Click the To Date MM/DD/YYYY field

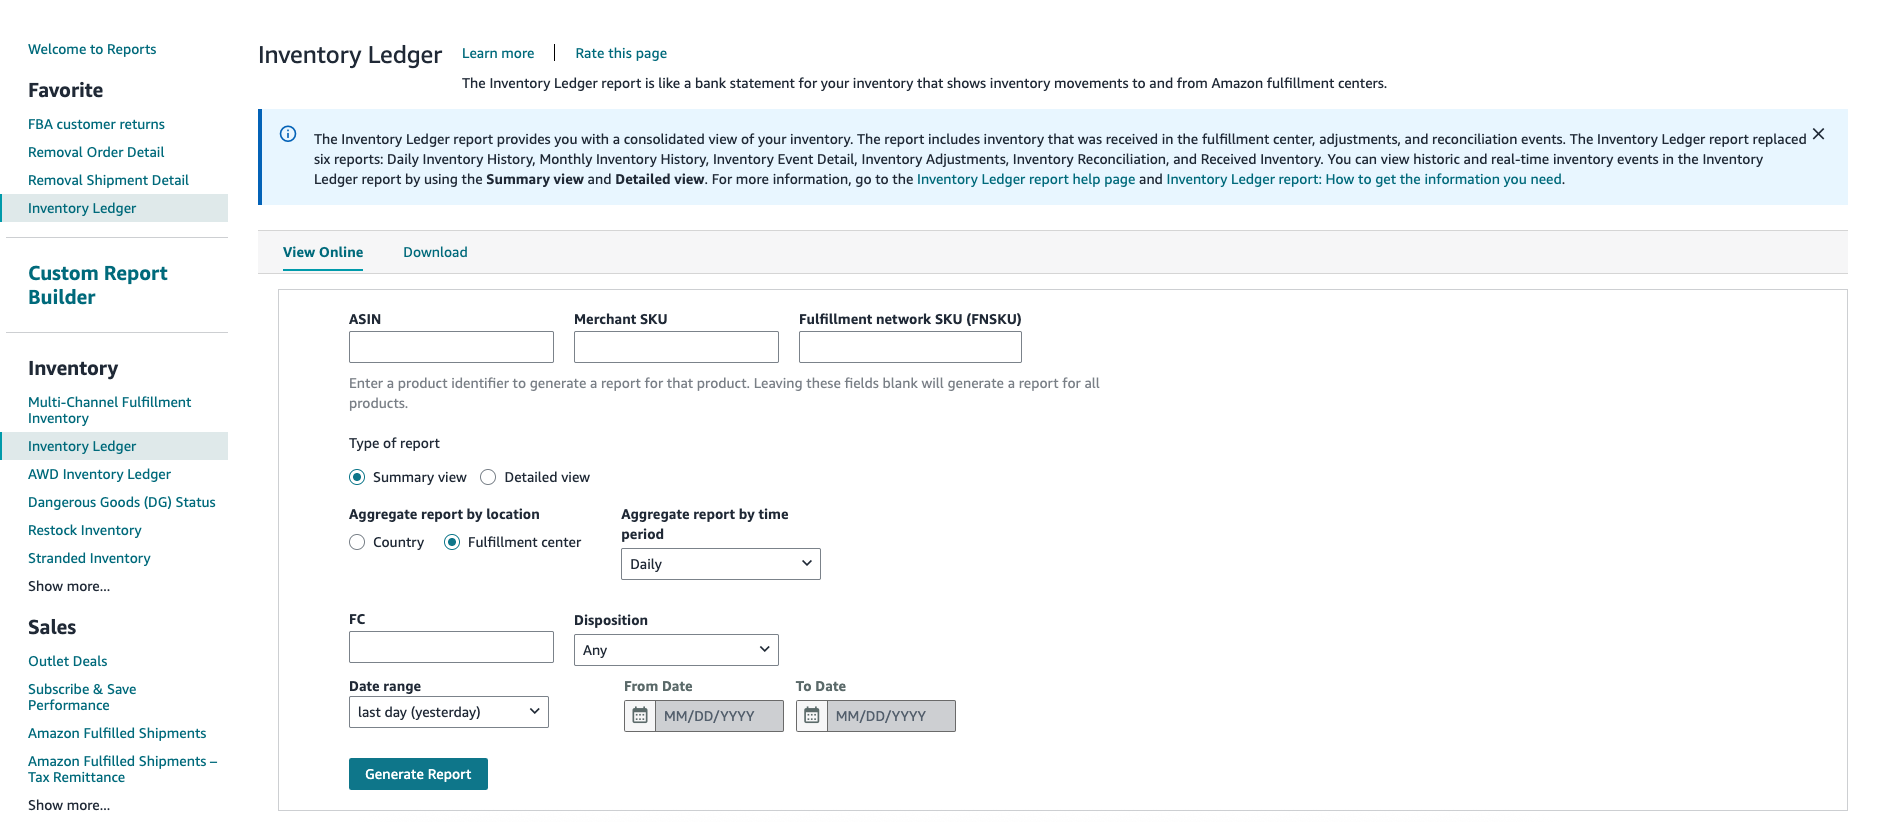click(891, 716)
